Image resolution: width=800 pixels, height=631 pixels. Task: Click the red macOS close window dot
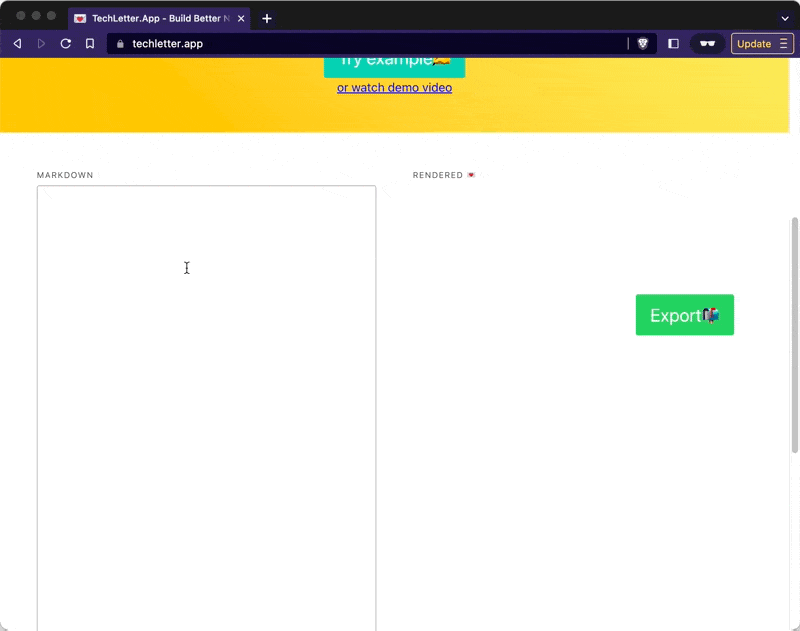click(20, 15)
